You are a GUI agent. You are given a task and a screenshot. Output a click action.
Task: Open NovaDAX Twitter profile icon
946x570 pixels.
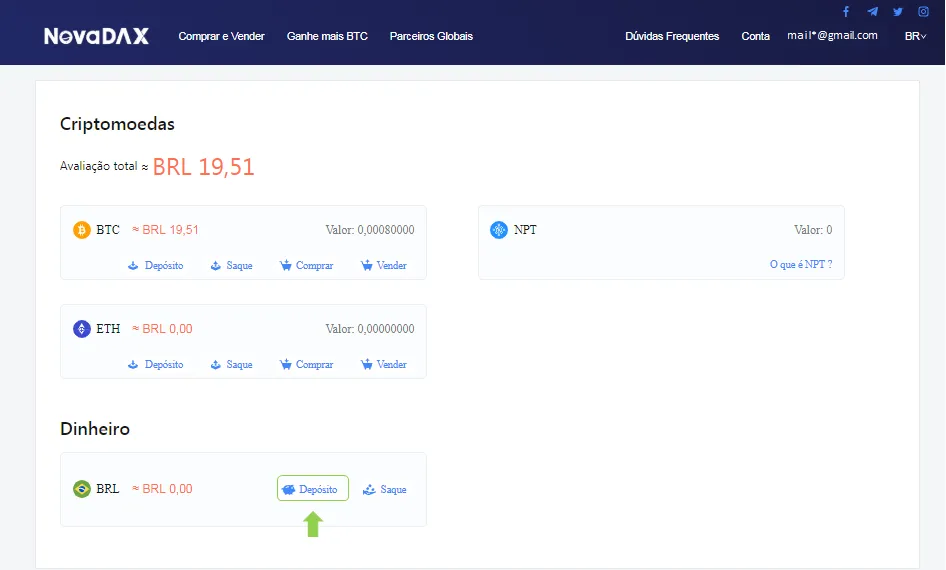point(898,11)
